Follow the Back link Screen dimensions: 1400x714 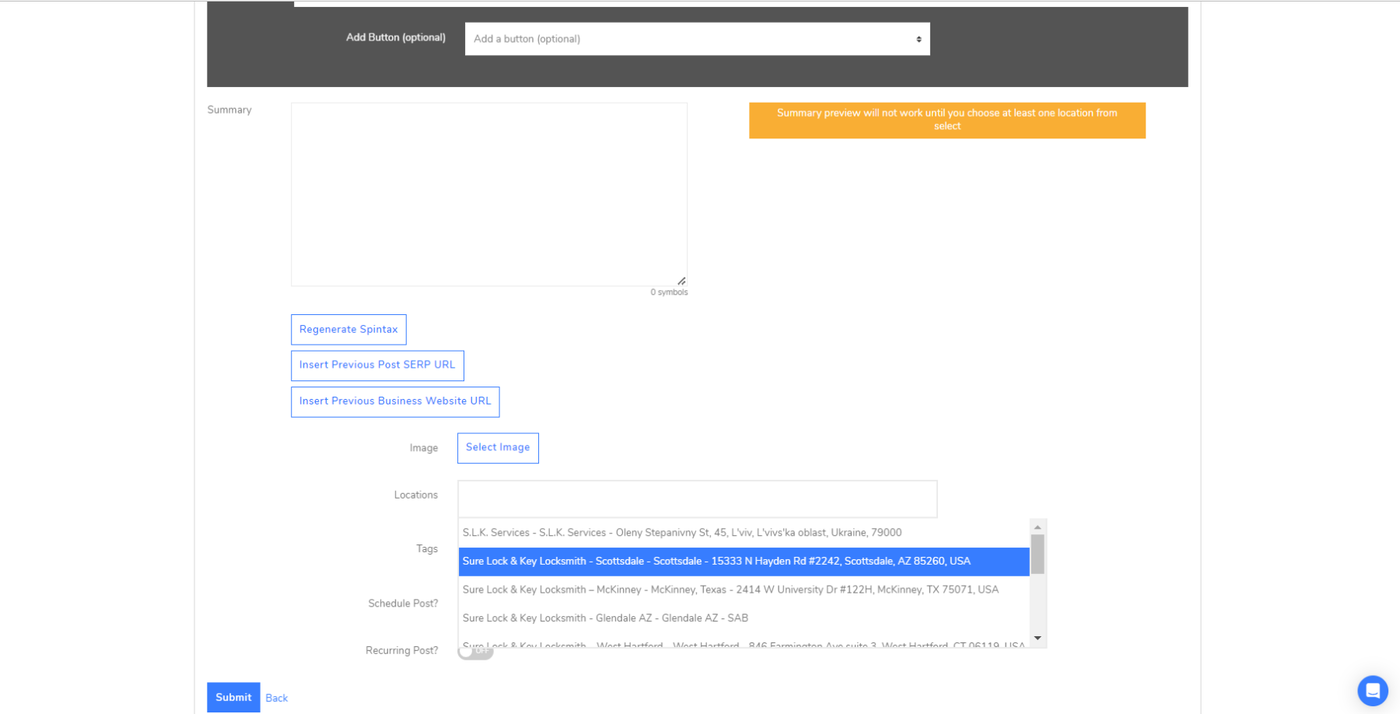pos(276,698)
